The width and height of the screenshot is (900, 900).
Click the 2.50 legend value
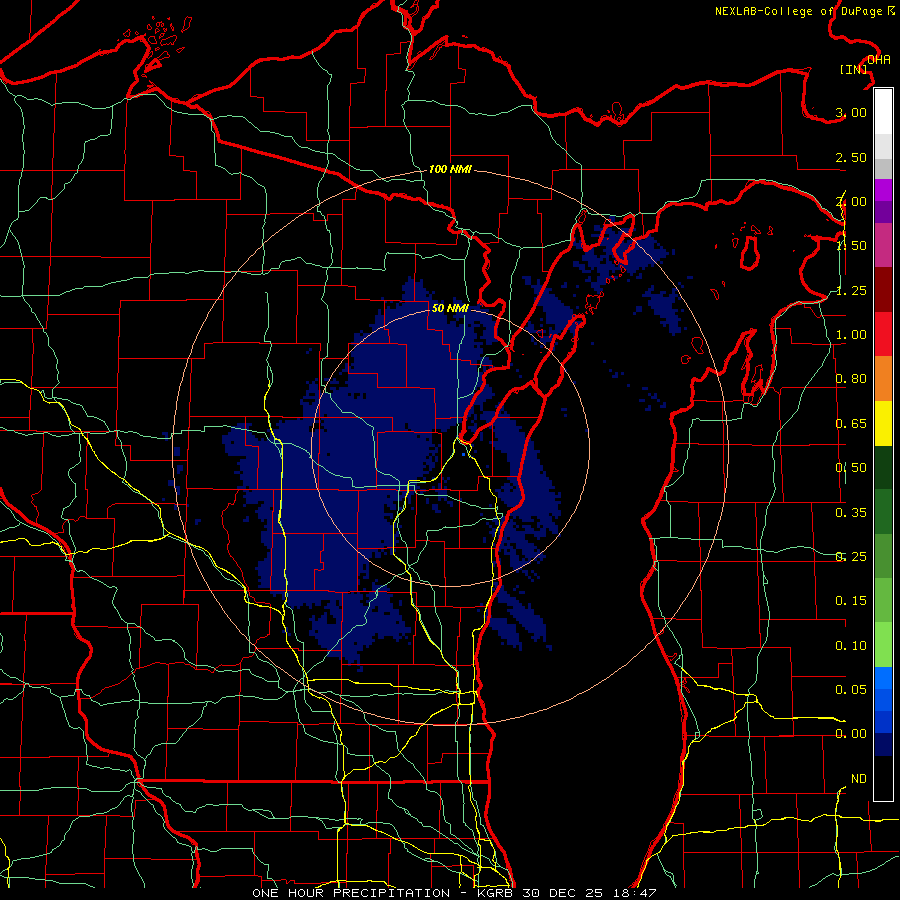click(x=851, y=157)
